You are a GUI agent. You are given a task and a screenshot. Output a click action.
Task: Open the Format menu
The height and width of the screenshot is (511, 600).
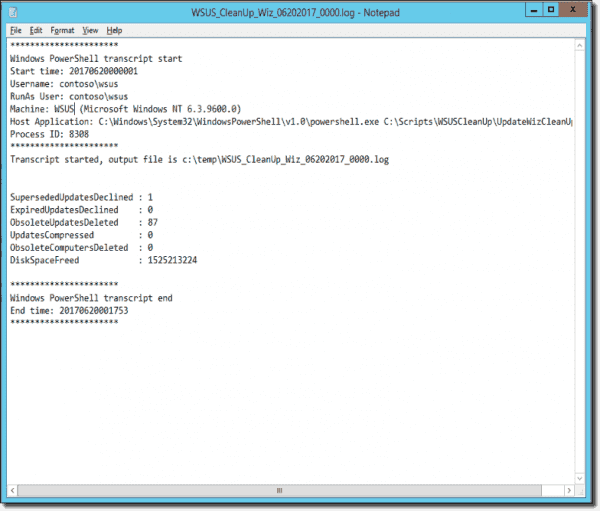tap(62, 30)
